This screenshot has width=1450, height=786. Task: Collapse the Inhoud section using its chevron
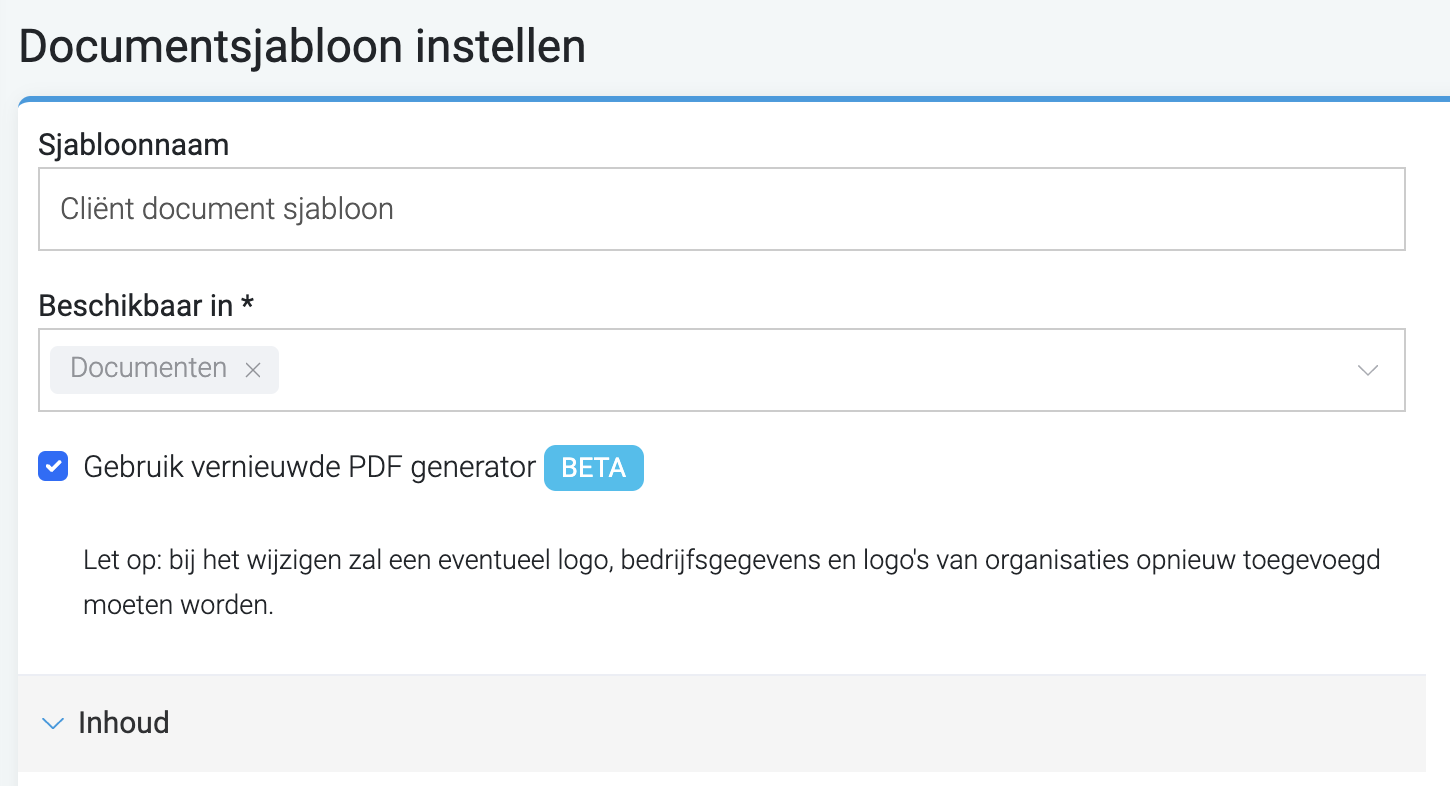tap(52, 723)
